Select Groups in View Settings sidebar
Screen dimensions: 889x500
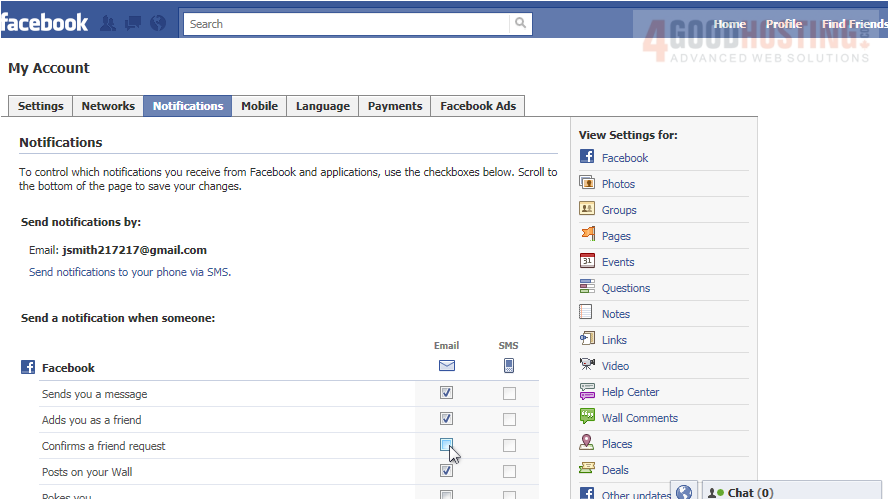[619, 210]
